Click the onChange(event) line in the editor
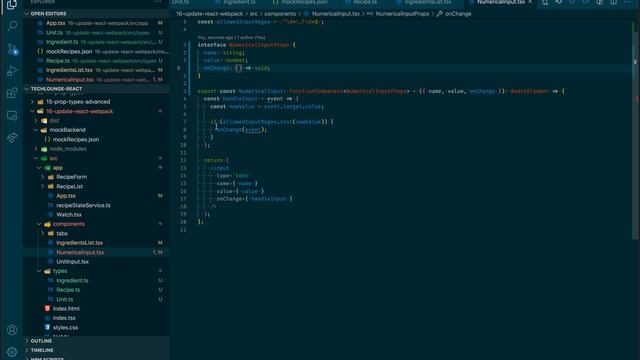640x360 pixels. (x=241, y=130)
